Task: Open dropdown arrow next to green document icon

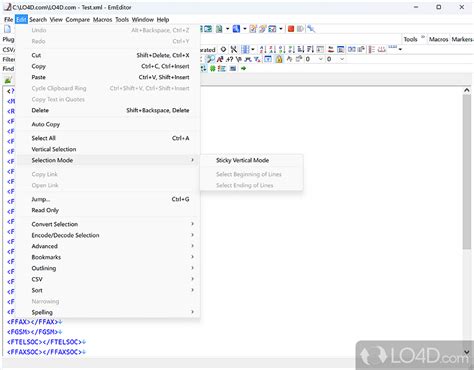Action: point(227,29)
